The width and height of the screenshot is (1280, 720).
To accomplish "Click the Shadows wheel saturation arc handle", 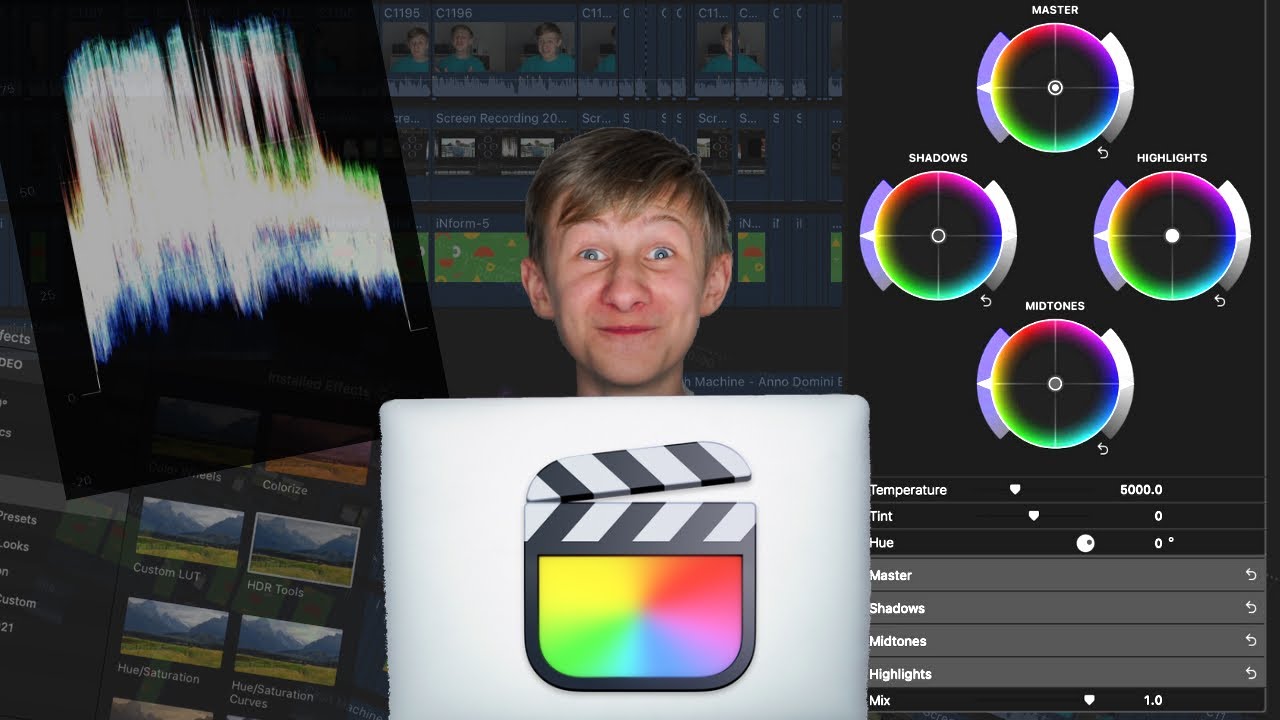I will [868, 236].
